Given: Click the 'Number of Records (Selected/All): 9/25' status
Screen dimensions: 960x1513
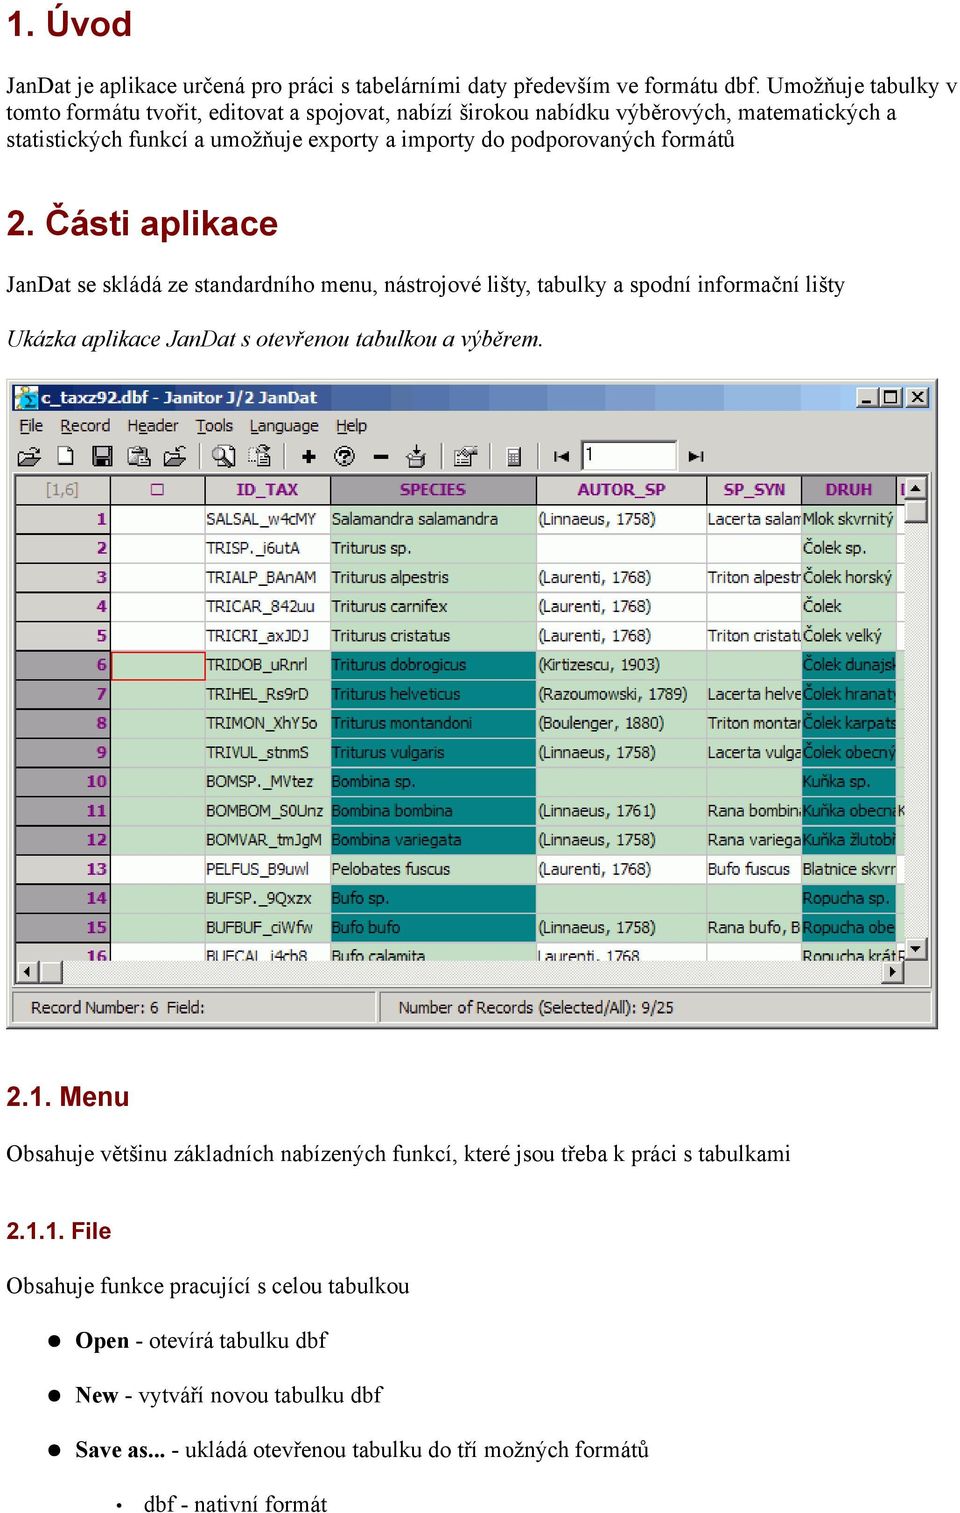Looking at the screenshot, I should tap(536, 1007).
